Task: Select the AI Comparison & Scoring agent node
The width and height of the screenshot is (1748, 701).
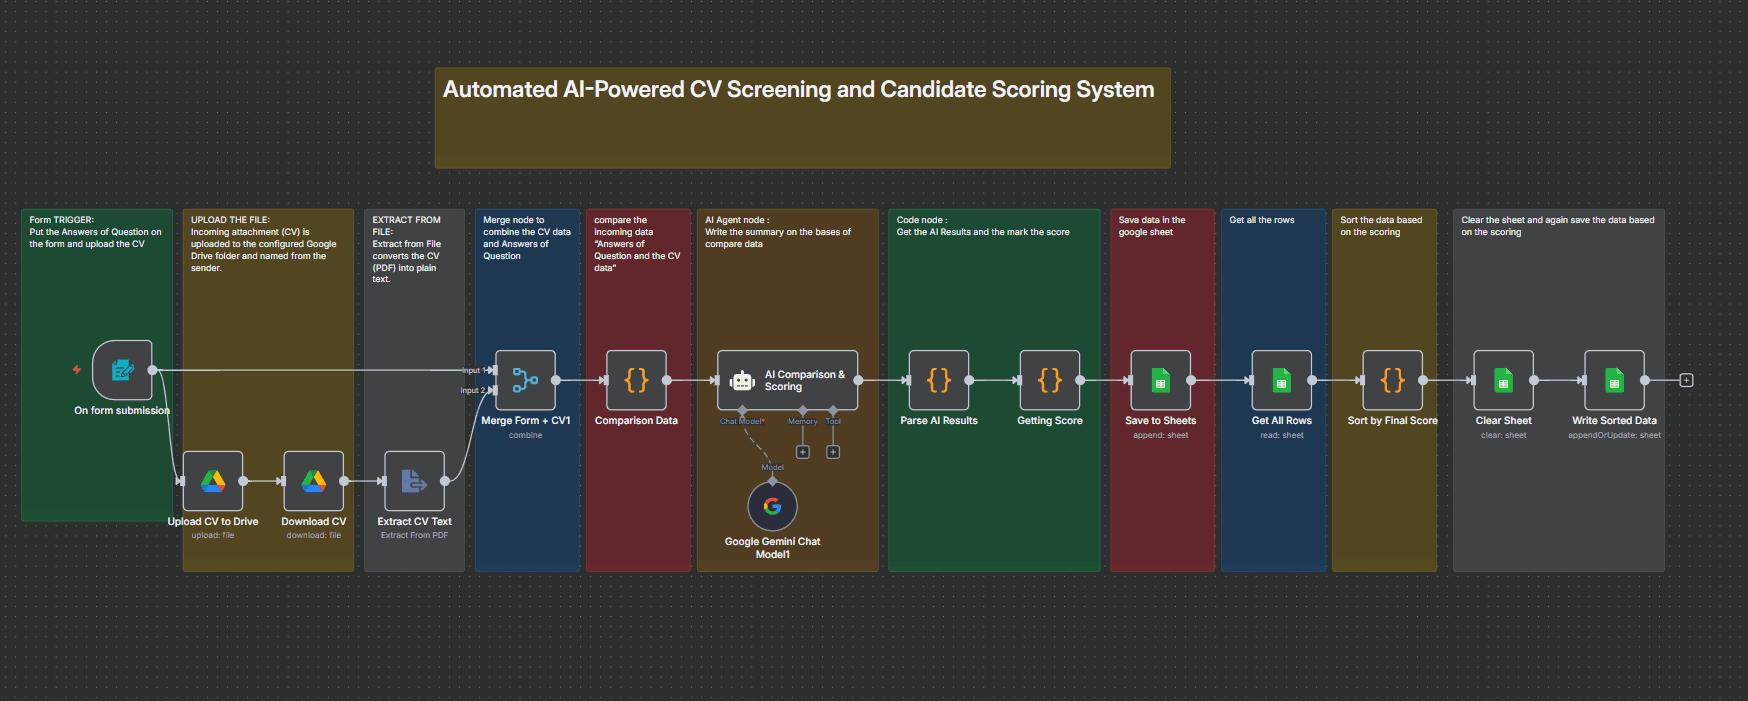Action: pos(787,380)
